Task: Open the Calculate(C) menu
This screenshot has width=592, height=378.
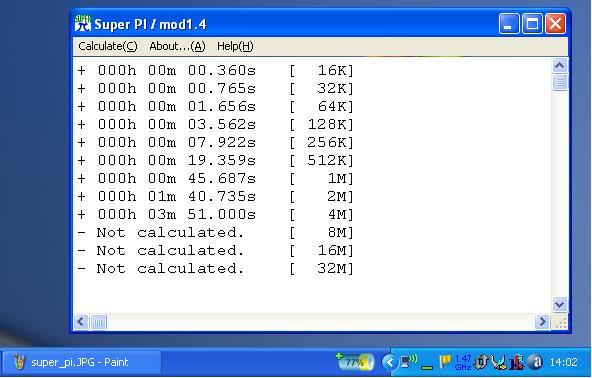Action: (x=108, y=46)
